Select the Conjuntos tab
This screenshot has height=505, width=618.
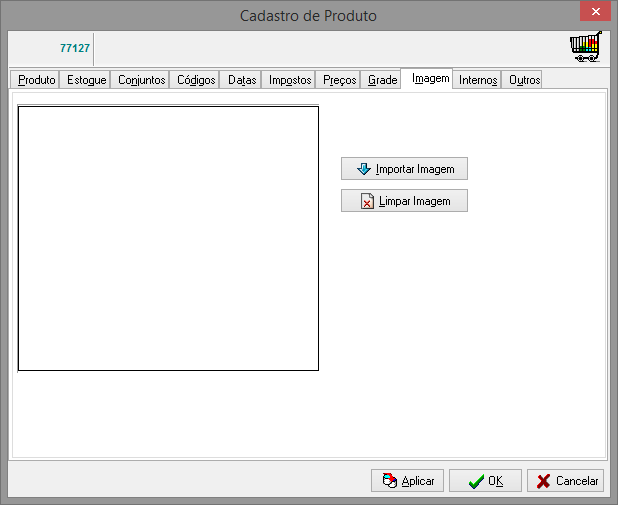coord(141,80)
